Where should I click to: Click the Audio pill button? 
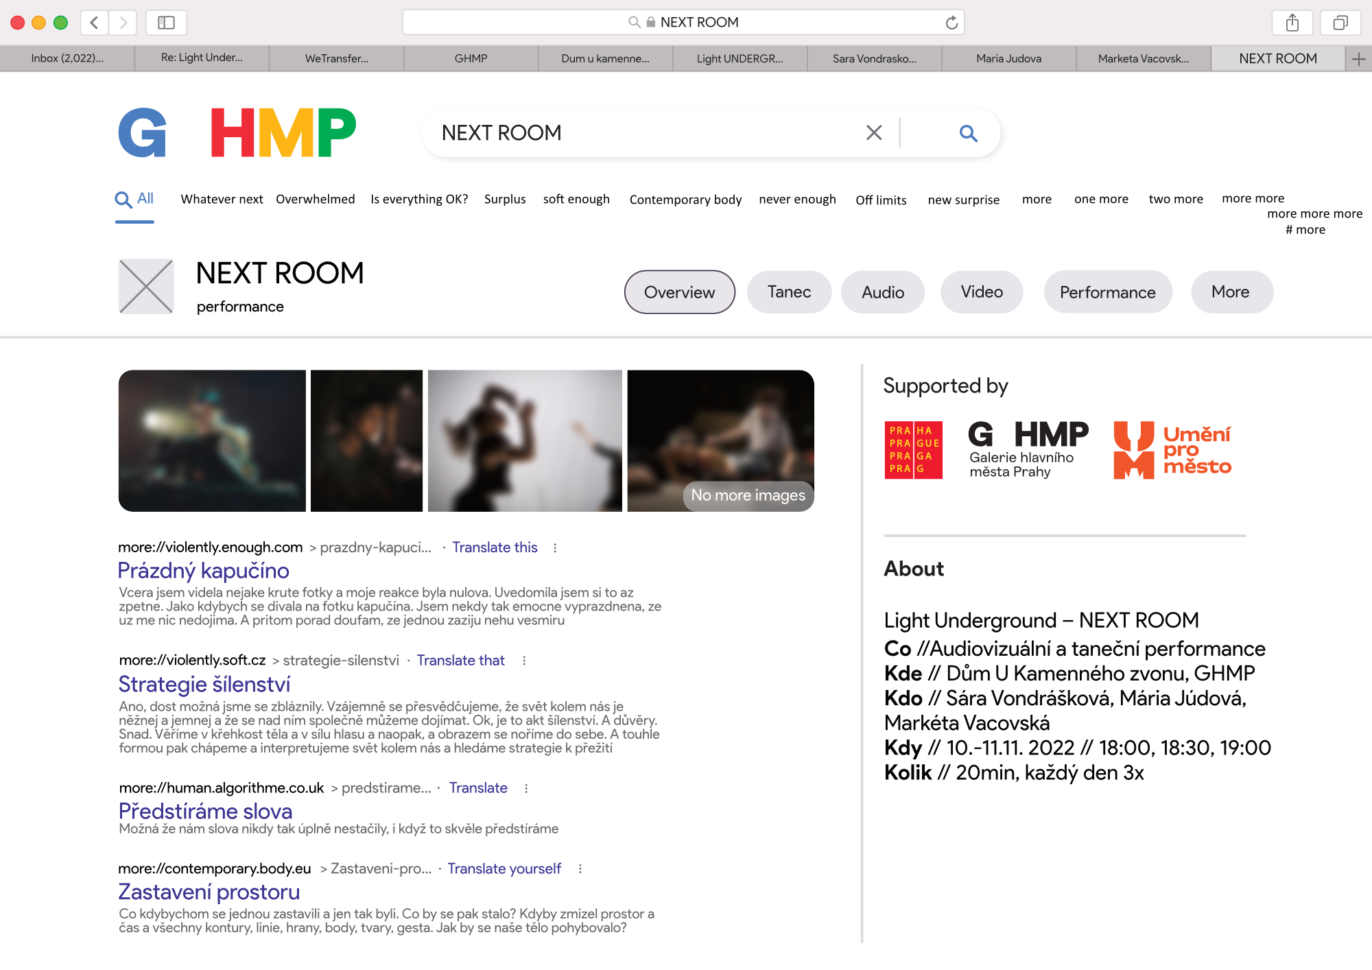(x=883, y=292)
